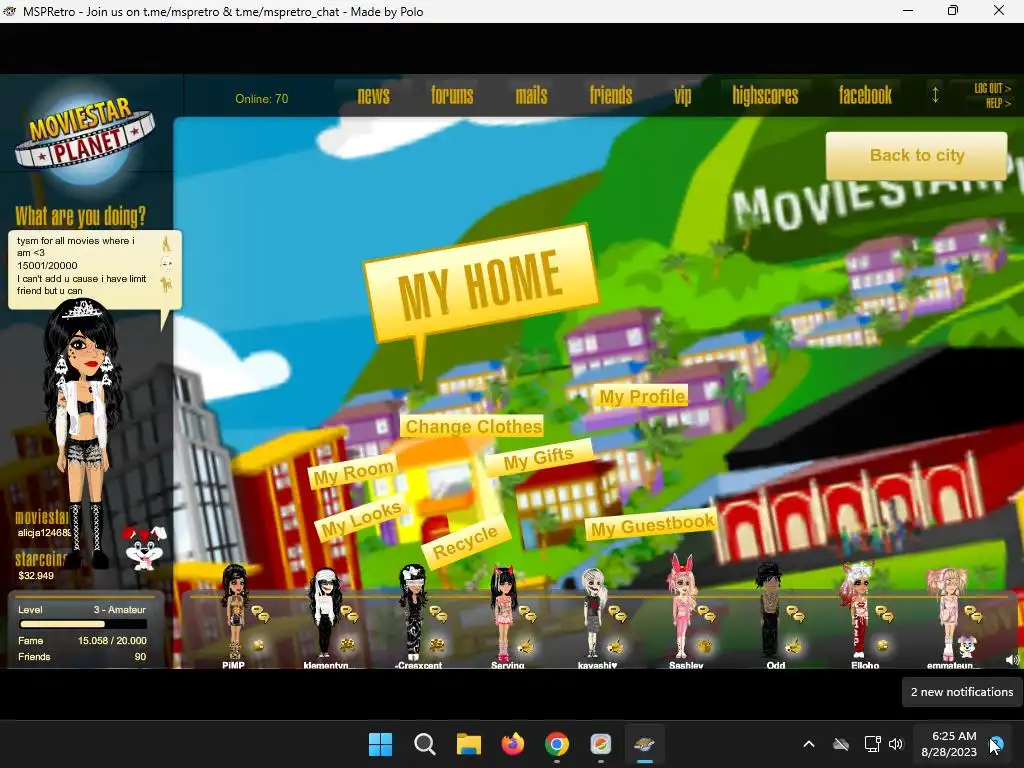
Task: Click the -Cresxcent avatar in friends bar
Action: pyautogui.click(x=413, y=613)
